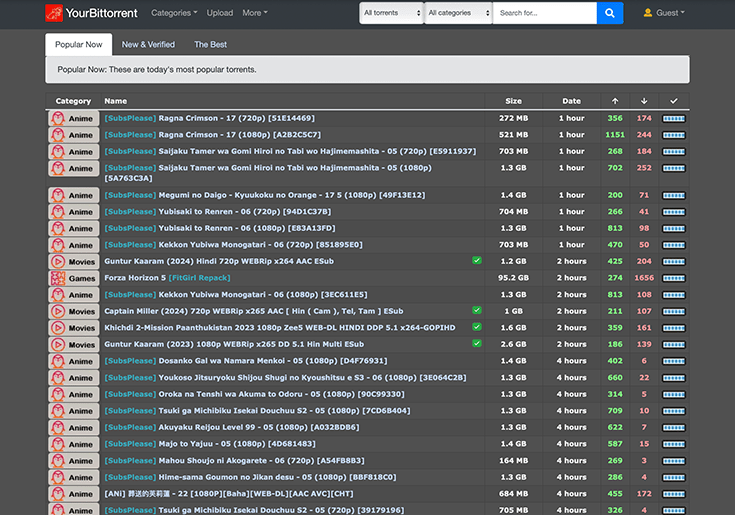Click Anime category icon for Megumi no Daigo row
Screen dimensions: 735x515
pyautogui.click(x=58, y=195)
